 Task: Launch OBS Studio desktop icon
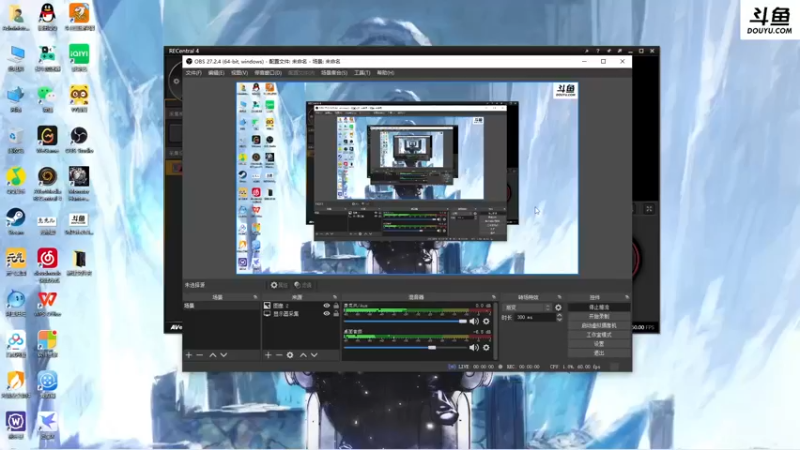(79, 140)
